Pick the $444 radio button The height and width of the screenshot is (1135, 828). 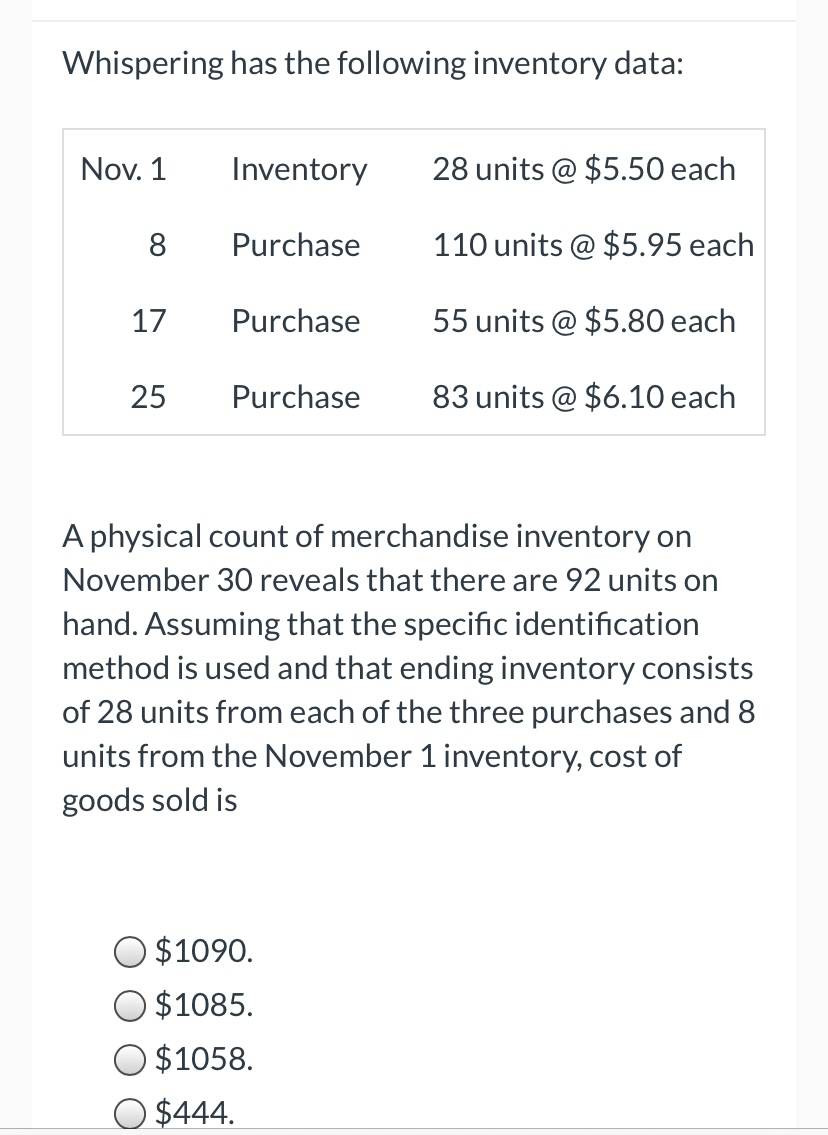tap(130, 1113)
